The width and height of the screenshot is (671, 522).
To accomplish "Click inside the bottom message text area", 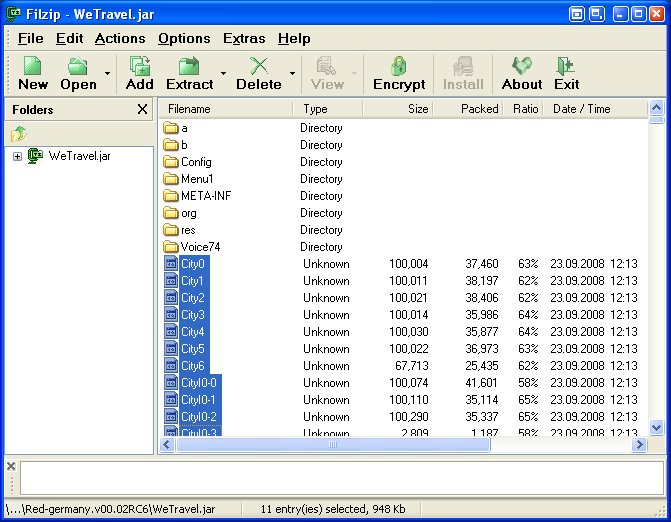I will pos(341,478).
